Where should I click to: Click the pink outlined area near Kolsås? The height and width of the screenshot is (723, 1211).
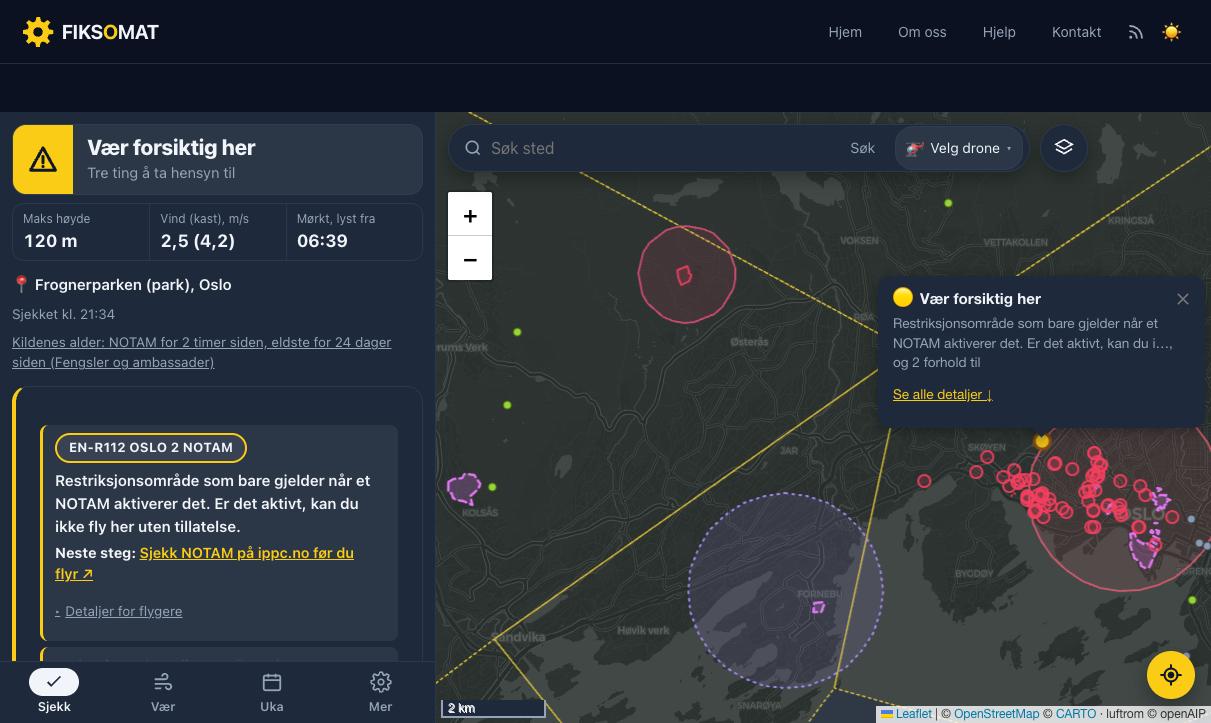464,488
